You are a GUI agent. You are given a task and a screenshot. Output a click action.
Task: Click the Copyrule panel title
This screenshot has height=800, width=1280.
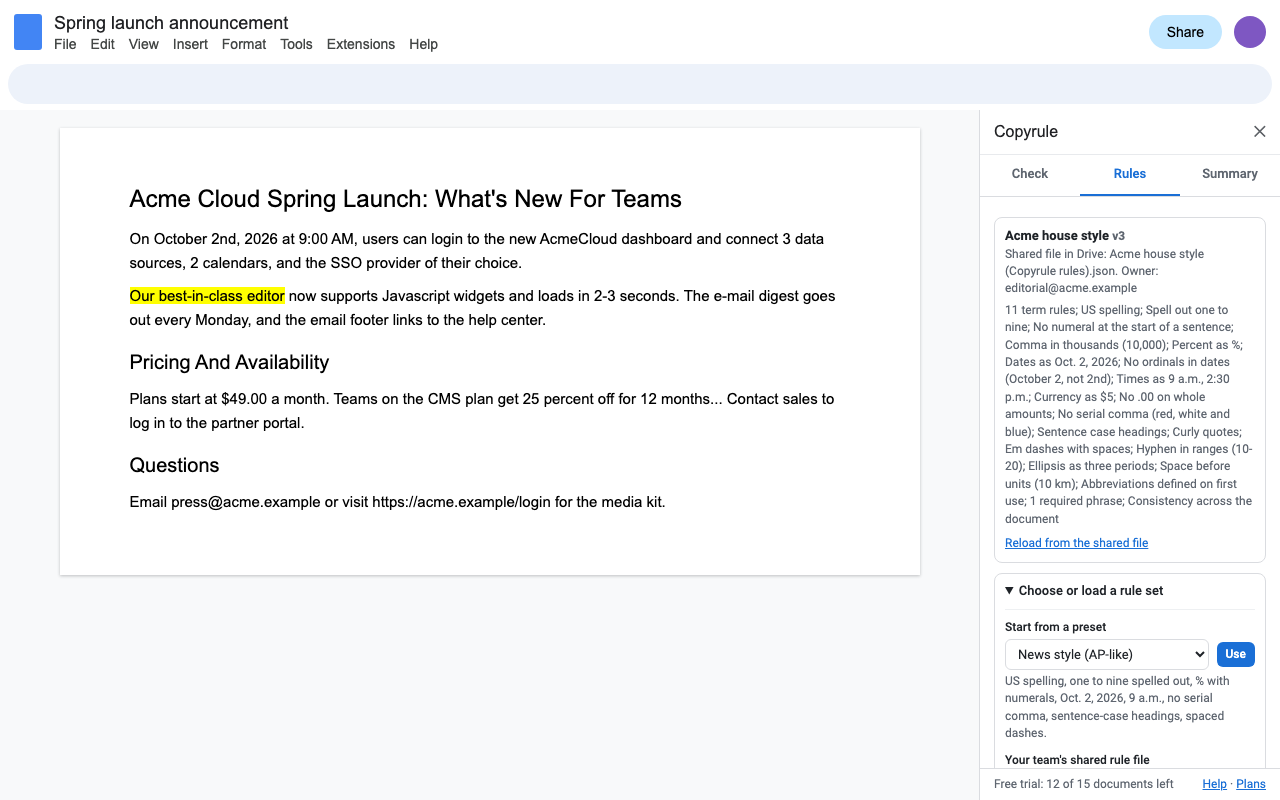click(1026, 132)
